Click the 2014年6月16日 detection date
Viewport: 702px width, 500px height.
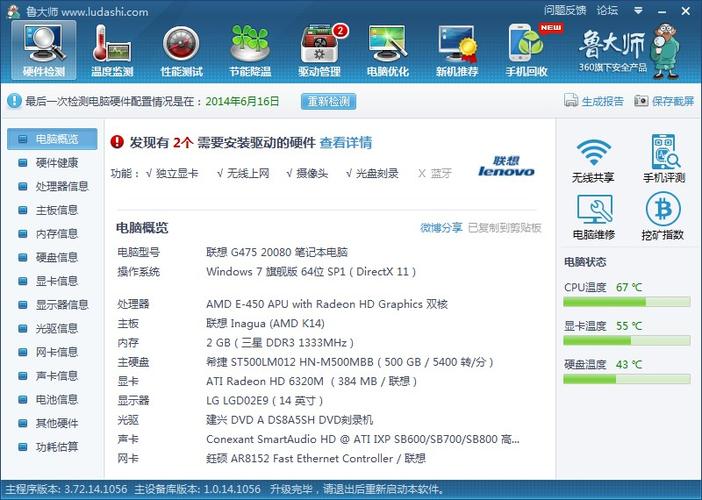click(242, 101)
